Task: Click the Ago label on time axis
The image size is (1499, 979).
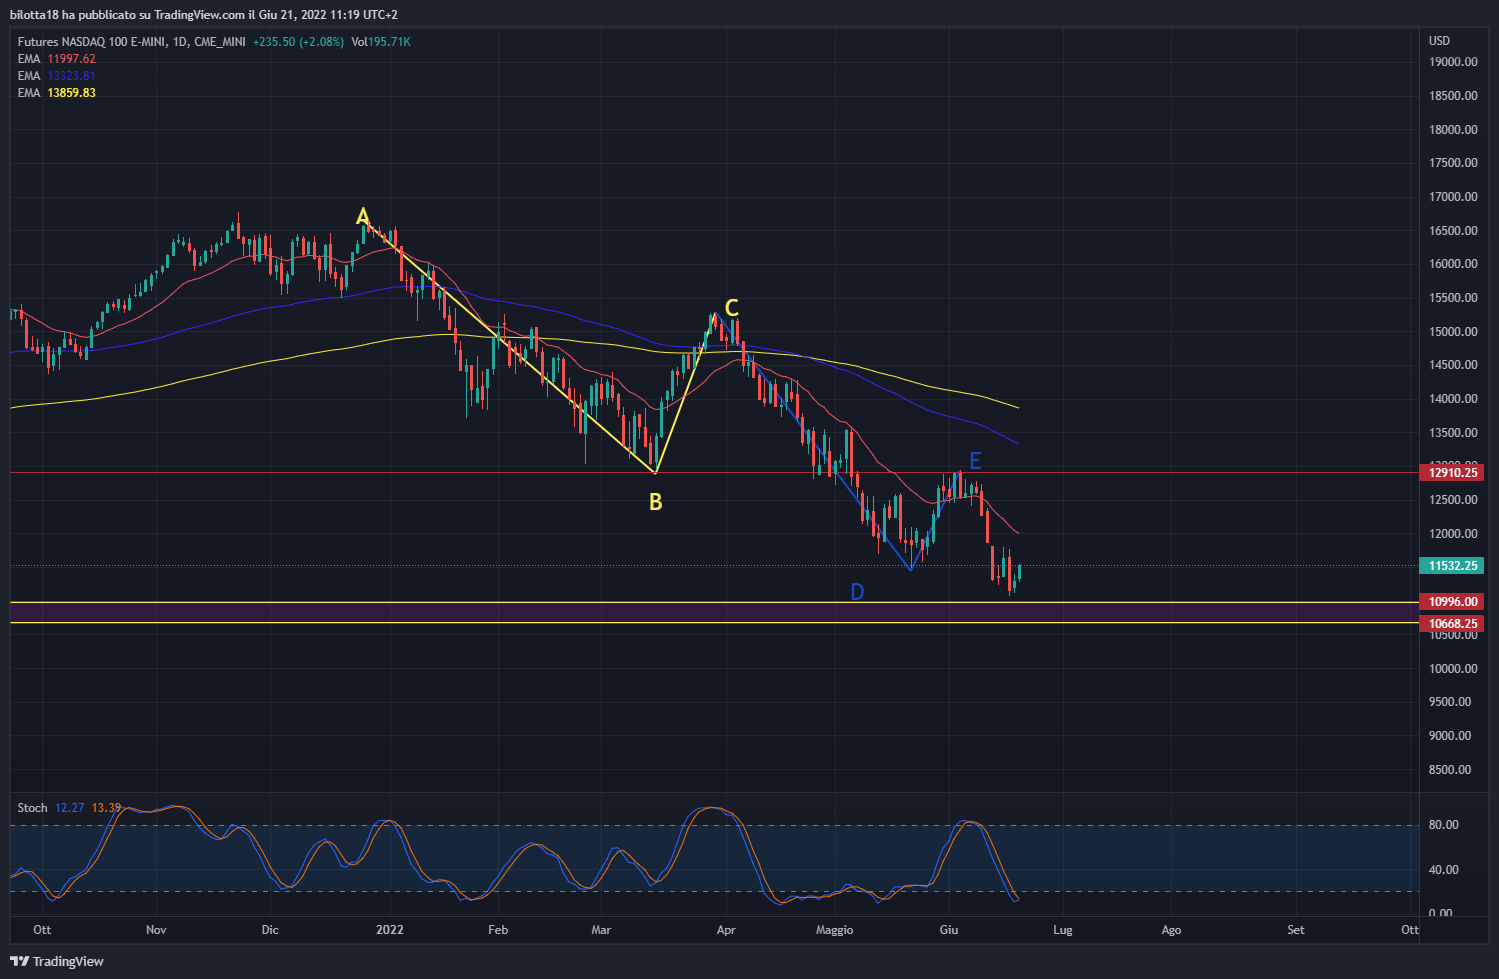Action: pyautogui.click(x=1171, y=930)
